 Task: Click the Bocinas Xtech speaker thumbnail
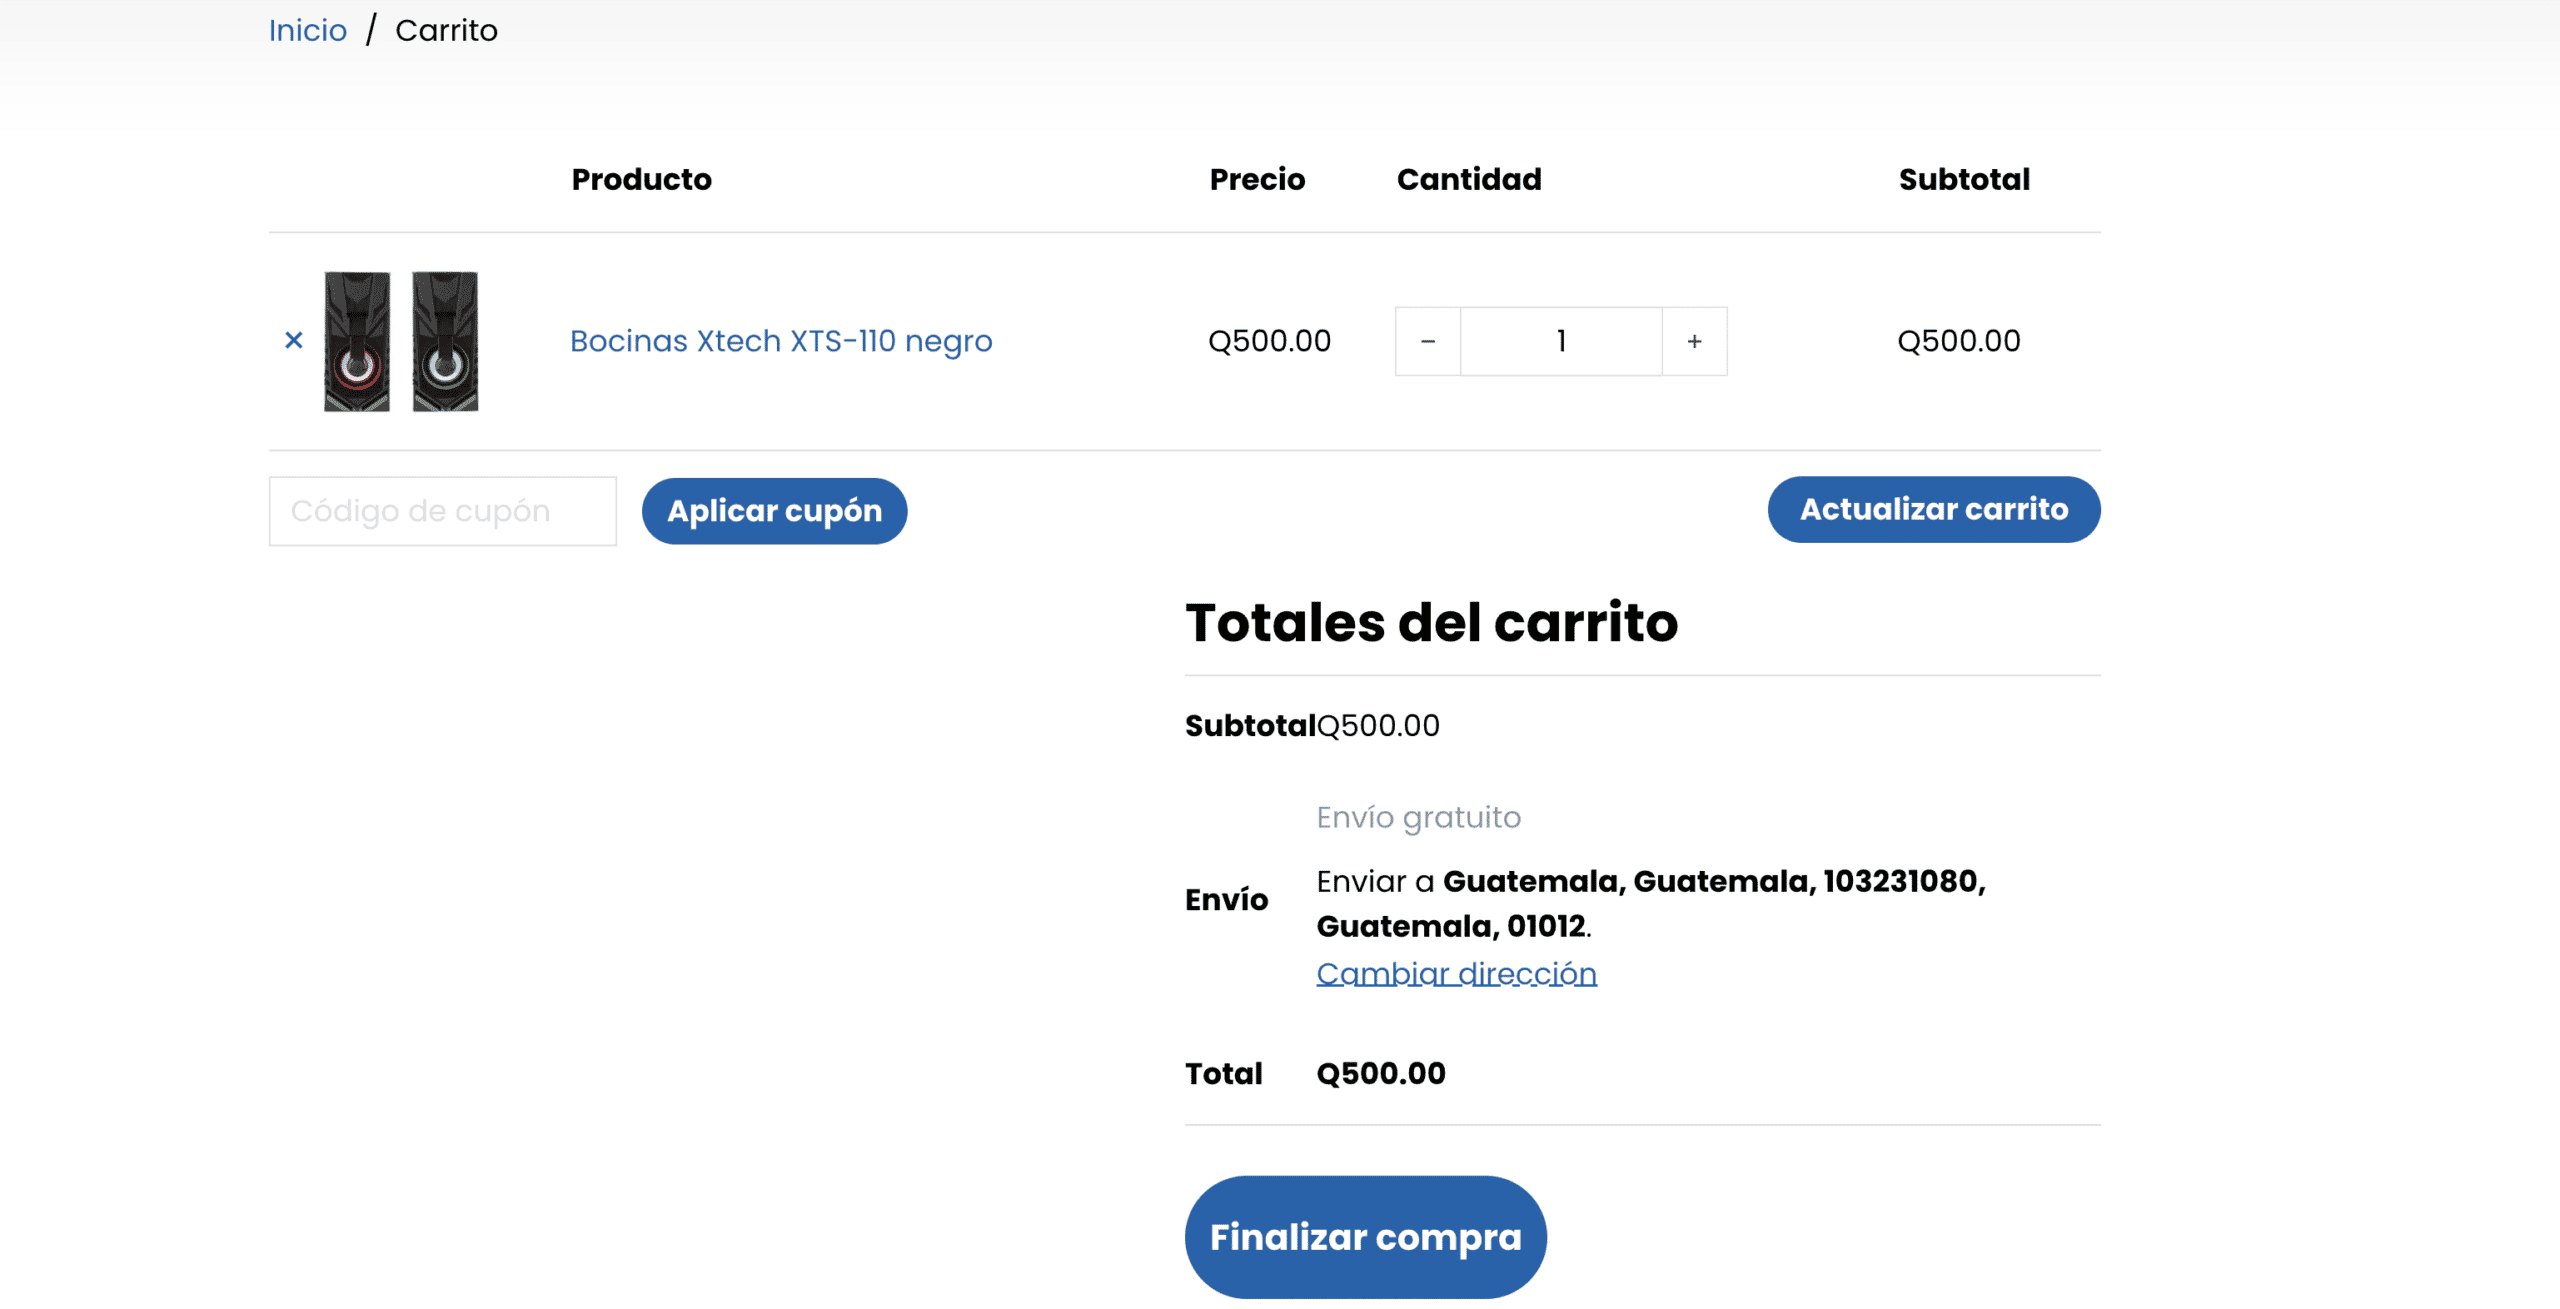click(401, 341)
